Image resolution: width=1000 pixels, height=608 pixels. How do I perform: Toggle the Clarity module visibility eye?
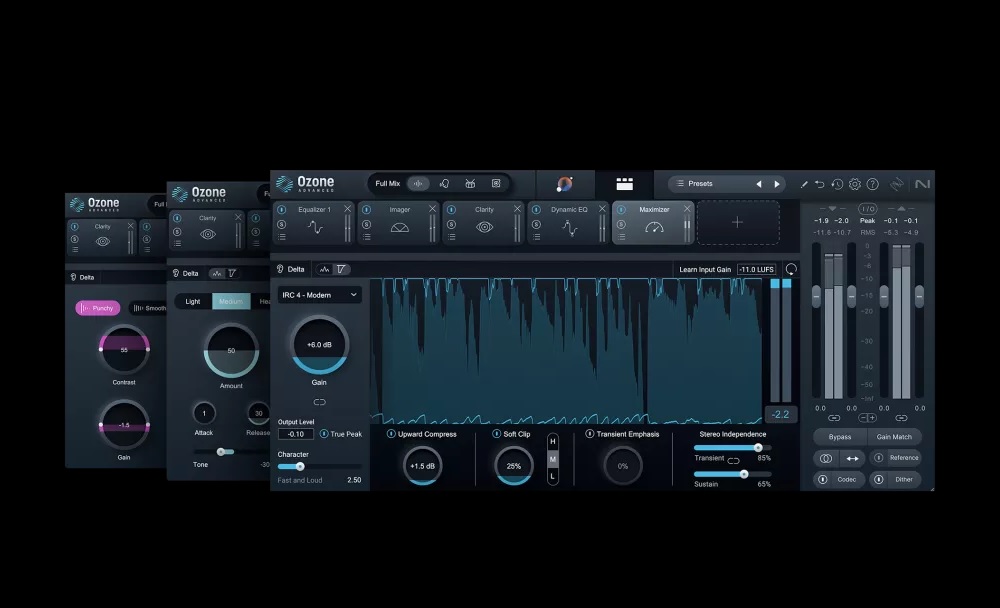(485, 227)
